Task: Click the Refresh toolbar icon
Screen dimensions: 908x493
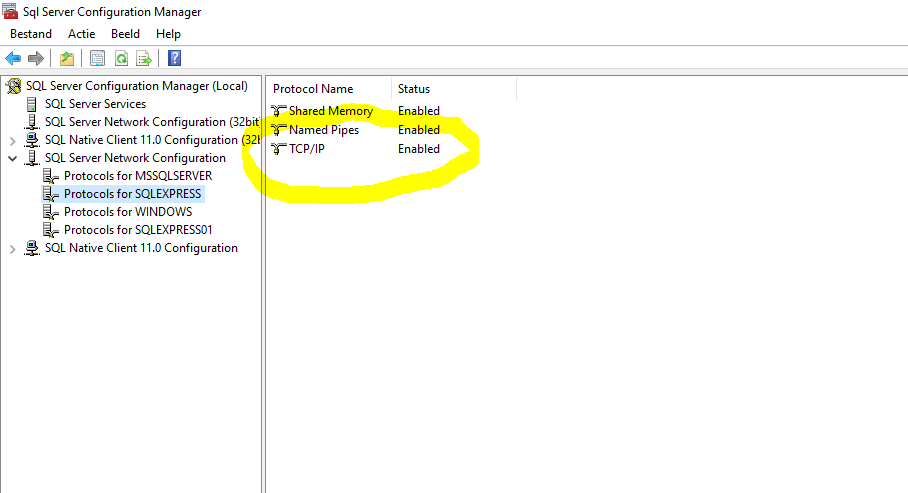Action: point(121,58)
